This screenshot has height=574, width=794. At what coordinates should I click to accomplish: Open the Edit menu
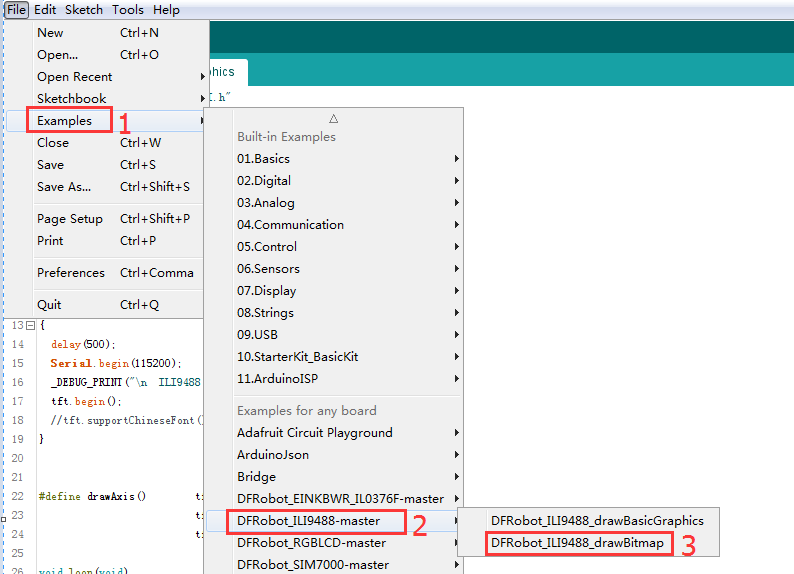point(45,10)
